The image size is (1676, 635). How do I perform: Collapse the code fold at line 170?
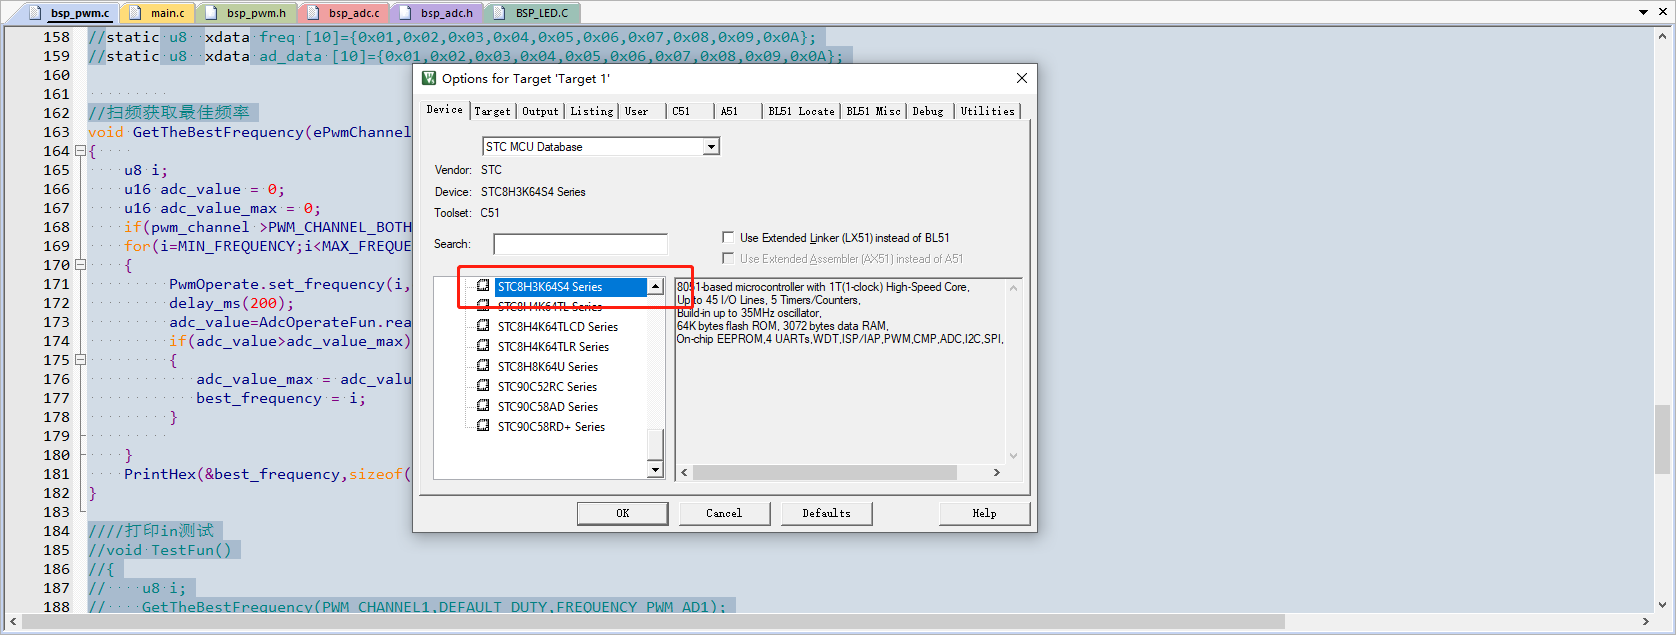(x=80, y=265)
